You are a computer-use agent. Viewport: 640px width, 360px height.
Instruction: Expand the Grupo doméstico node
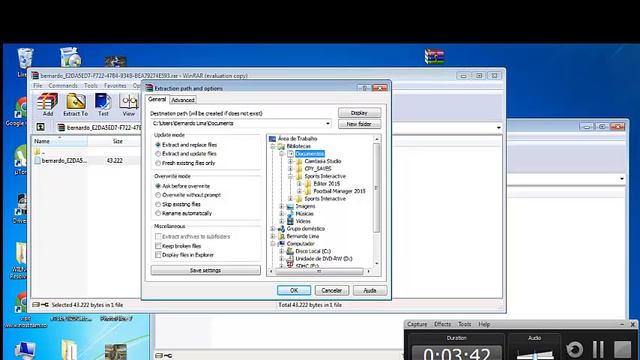tap(273, 229)
